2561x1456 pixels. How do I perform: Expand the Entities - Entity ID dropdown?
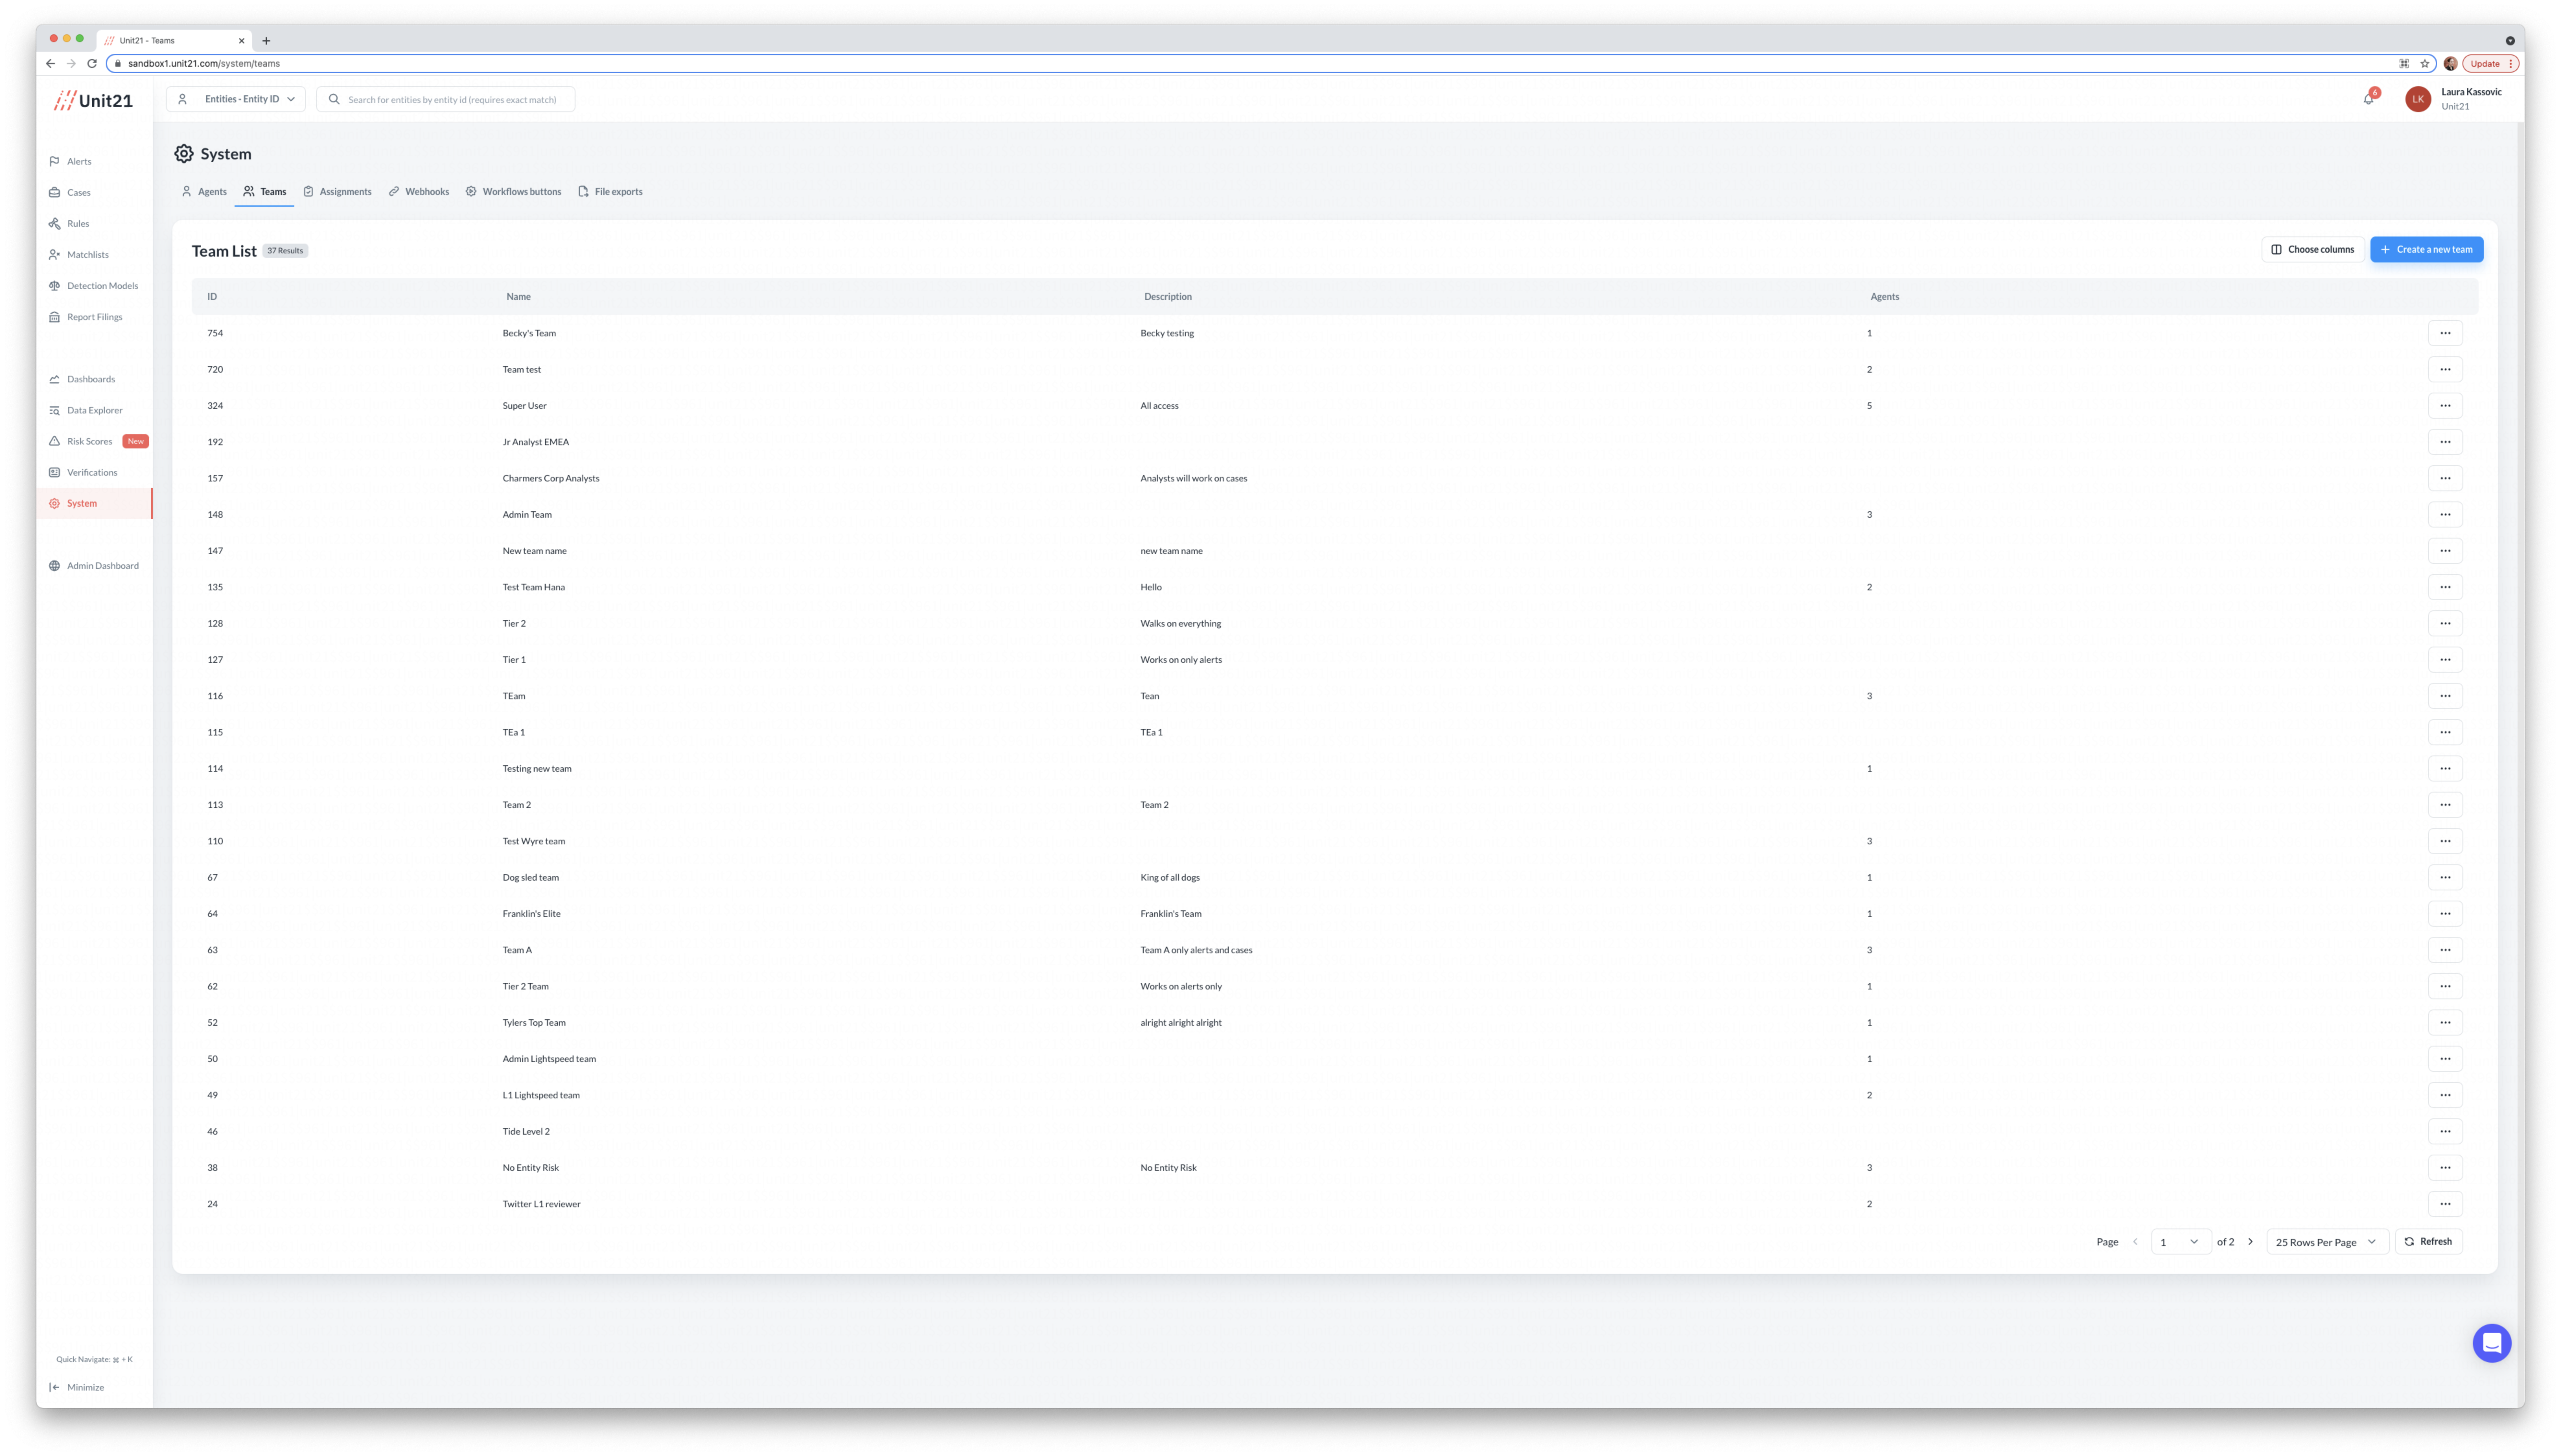236,99
